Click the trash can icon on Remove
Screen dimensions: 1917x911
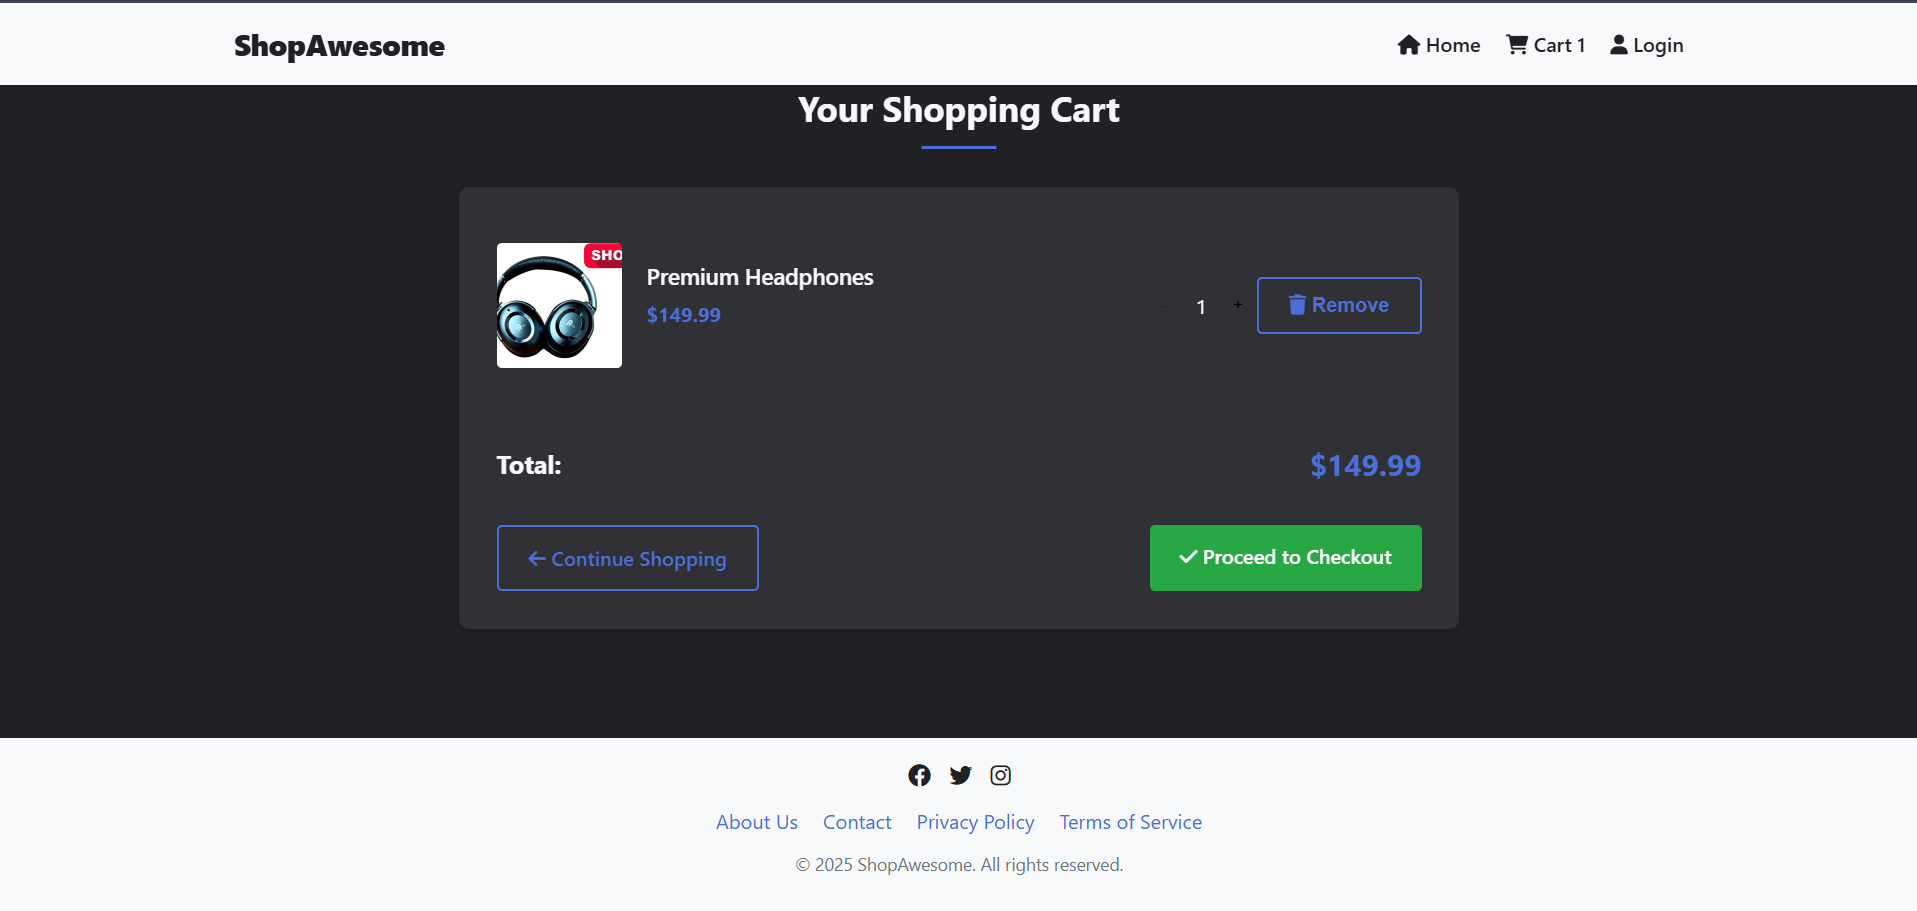(x=1297, y=305)
